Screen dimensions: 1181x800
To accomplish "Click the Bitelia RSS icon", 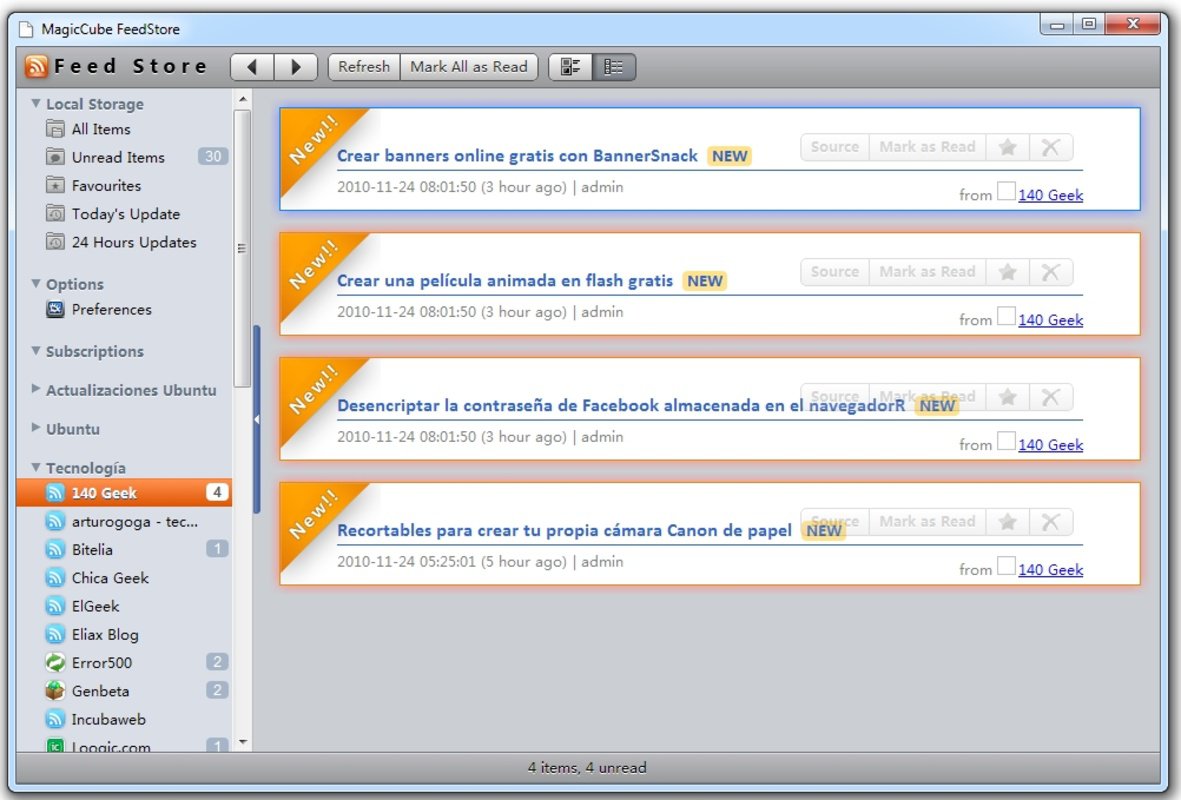I will click(55, 550).
